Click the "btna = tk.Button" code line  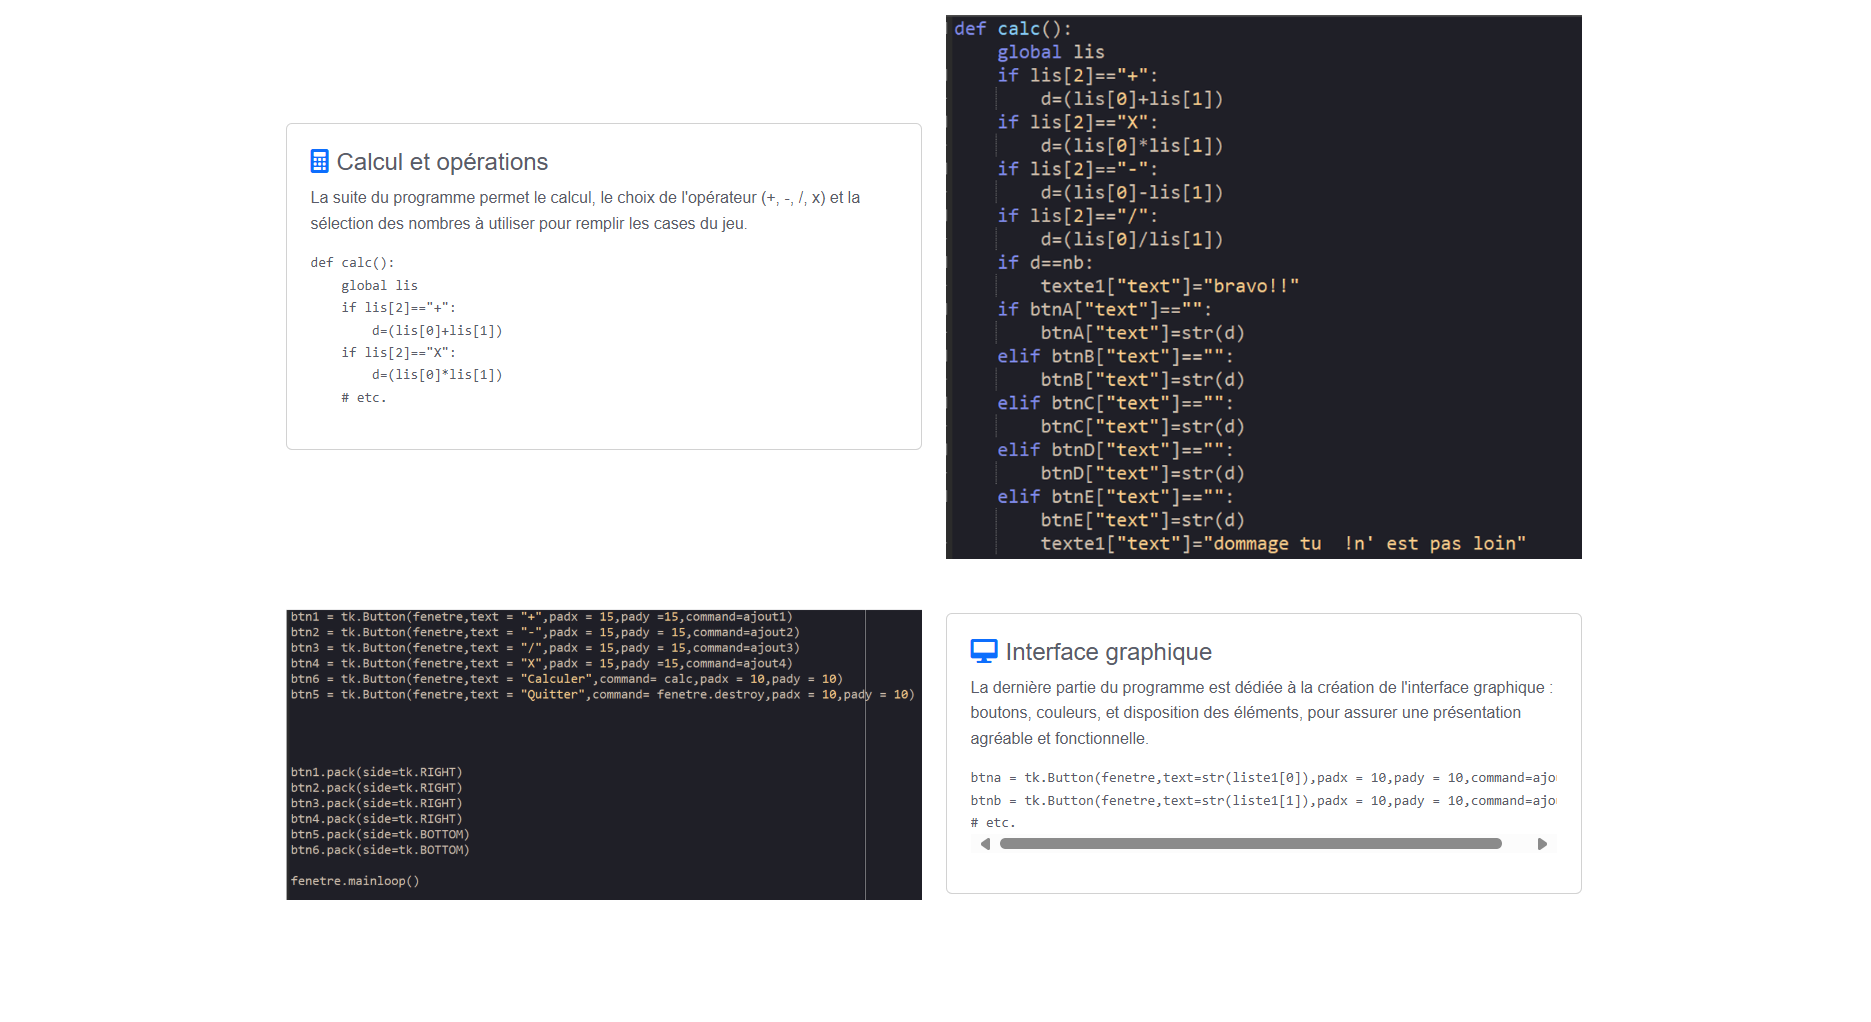[1260, 778]
